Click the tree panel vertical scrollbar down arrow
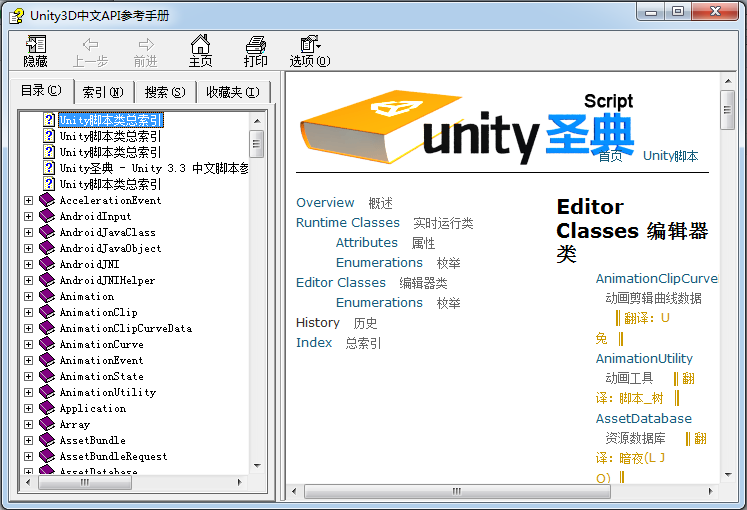Image resolution: width=747 pixels, height=510 pixels. click(257, 464)
